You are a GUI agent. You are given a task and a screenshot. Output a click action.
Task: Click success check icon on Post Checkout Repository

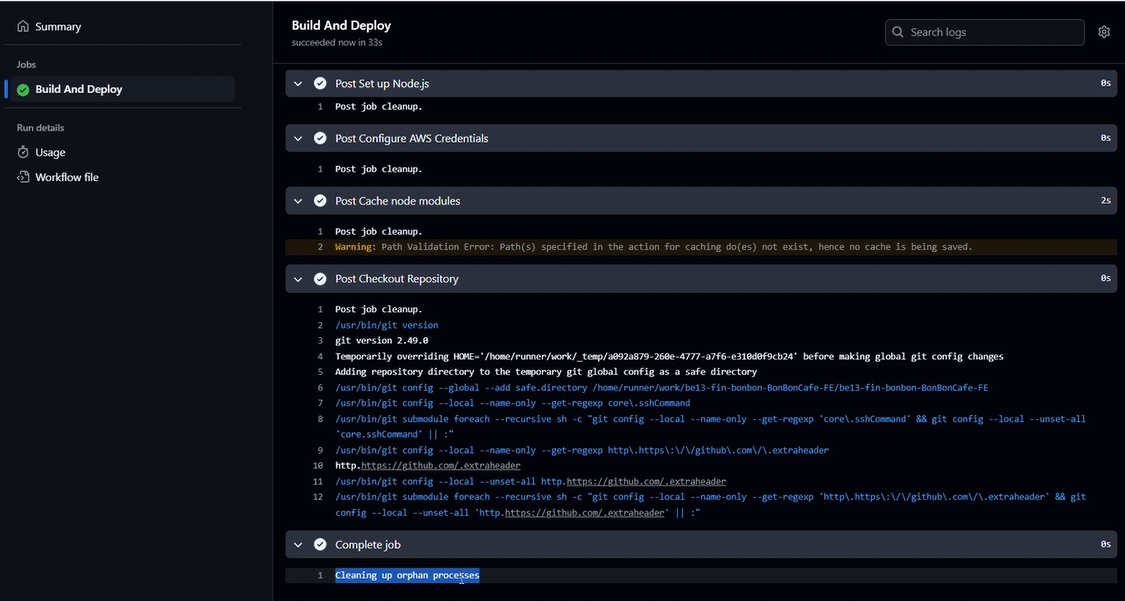[x=320, y=278]
